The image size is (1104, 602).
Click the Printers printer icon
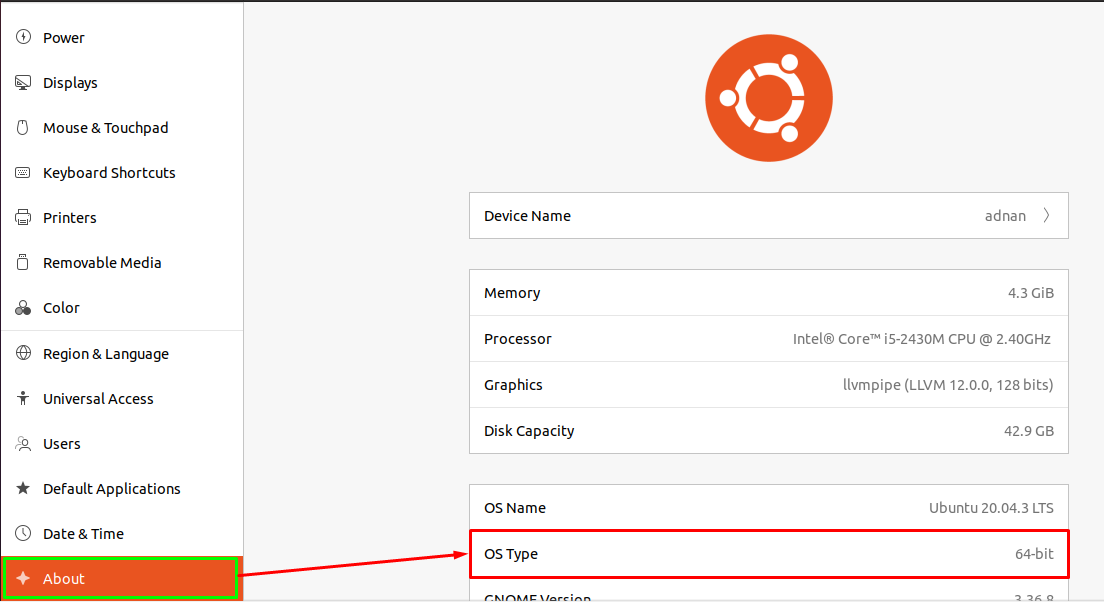coord(23,218)
